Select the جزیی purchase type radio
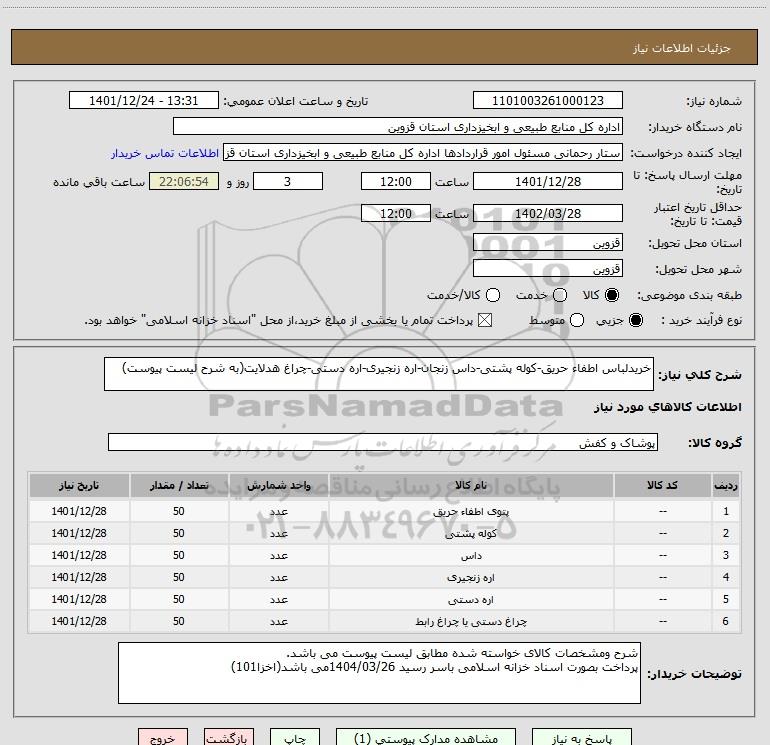 point(636,320)
